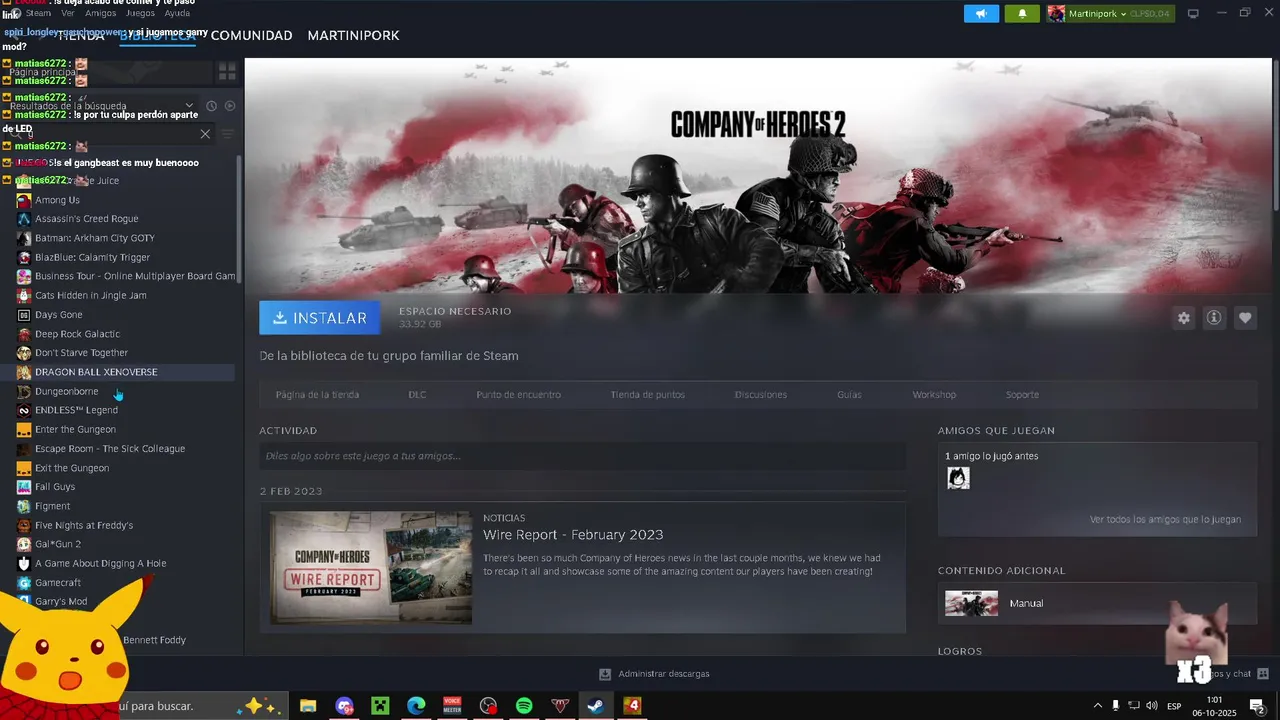Select ENDLESS Legend
Image resolution: width=1280 pixels, height=720 pixels.
pyautogui.click(x=76, y=410)
